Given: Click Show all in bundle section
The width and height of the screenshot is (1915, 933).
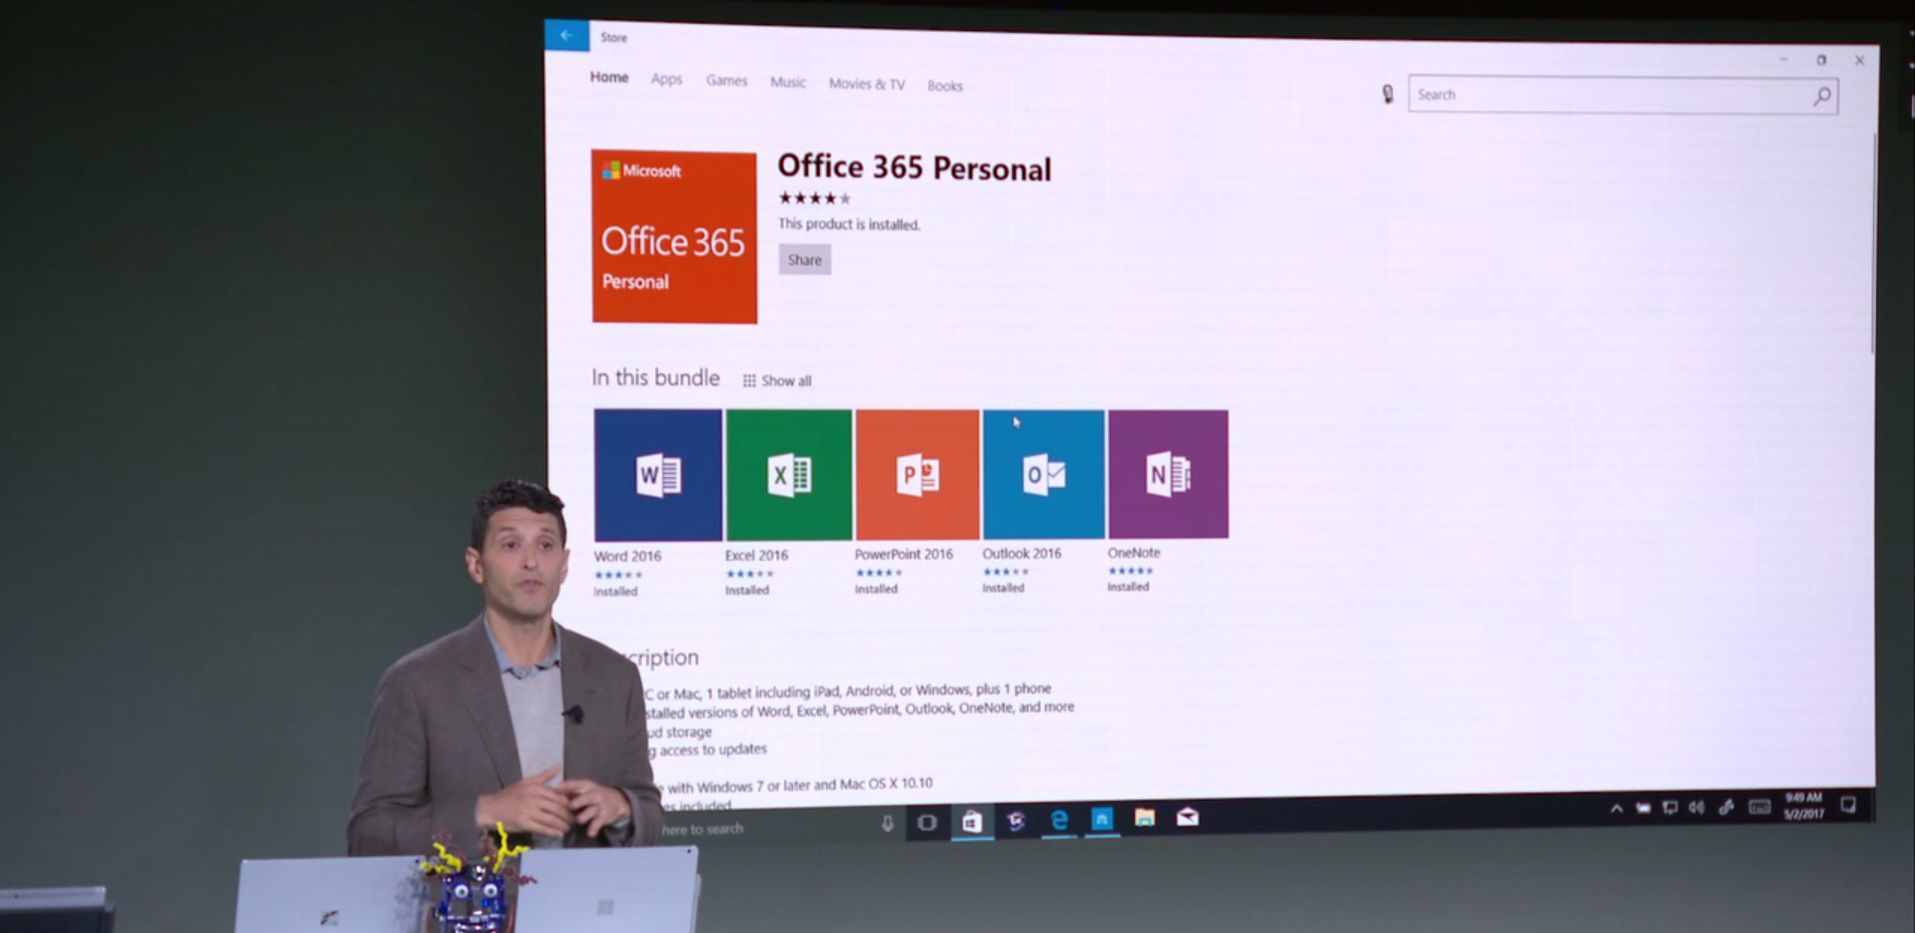Looking at the screenshot, I should click(777, 381).
